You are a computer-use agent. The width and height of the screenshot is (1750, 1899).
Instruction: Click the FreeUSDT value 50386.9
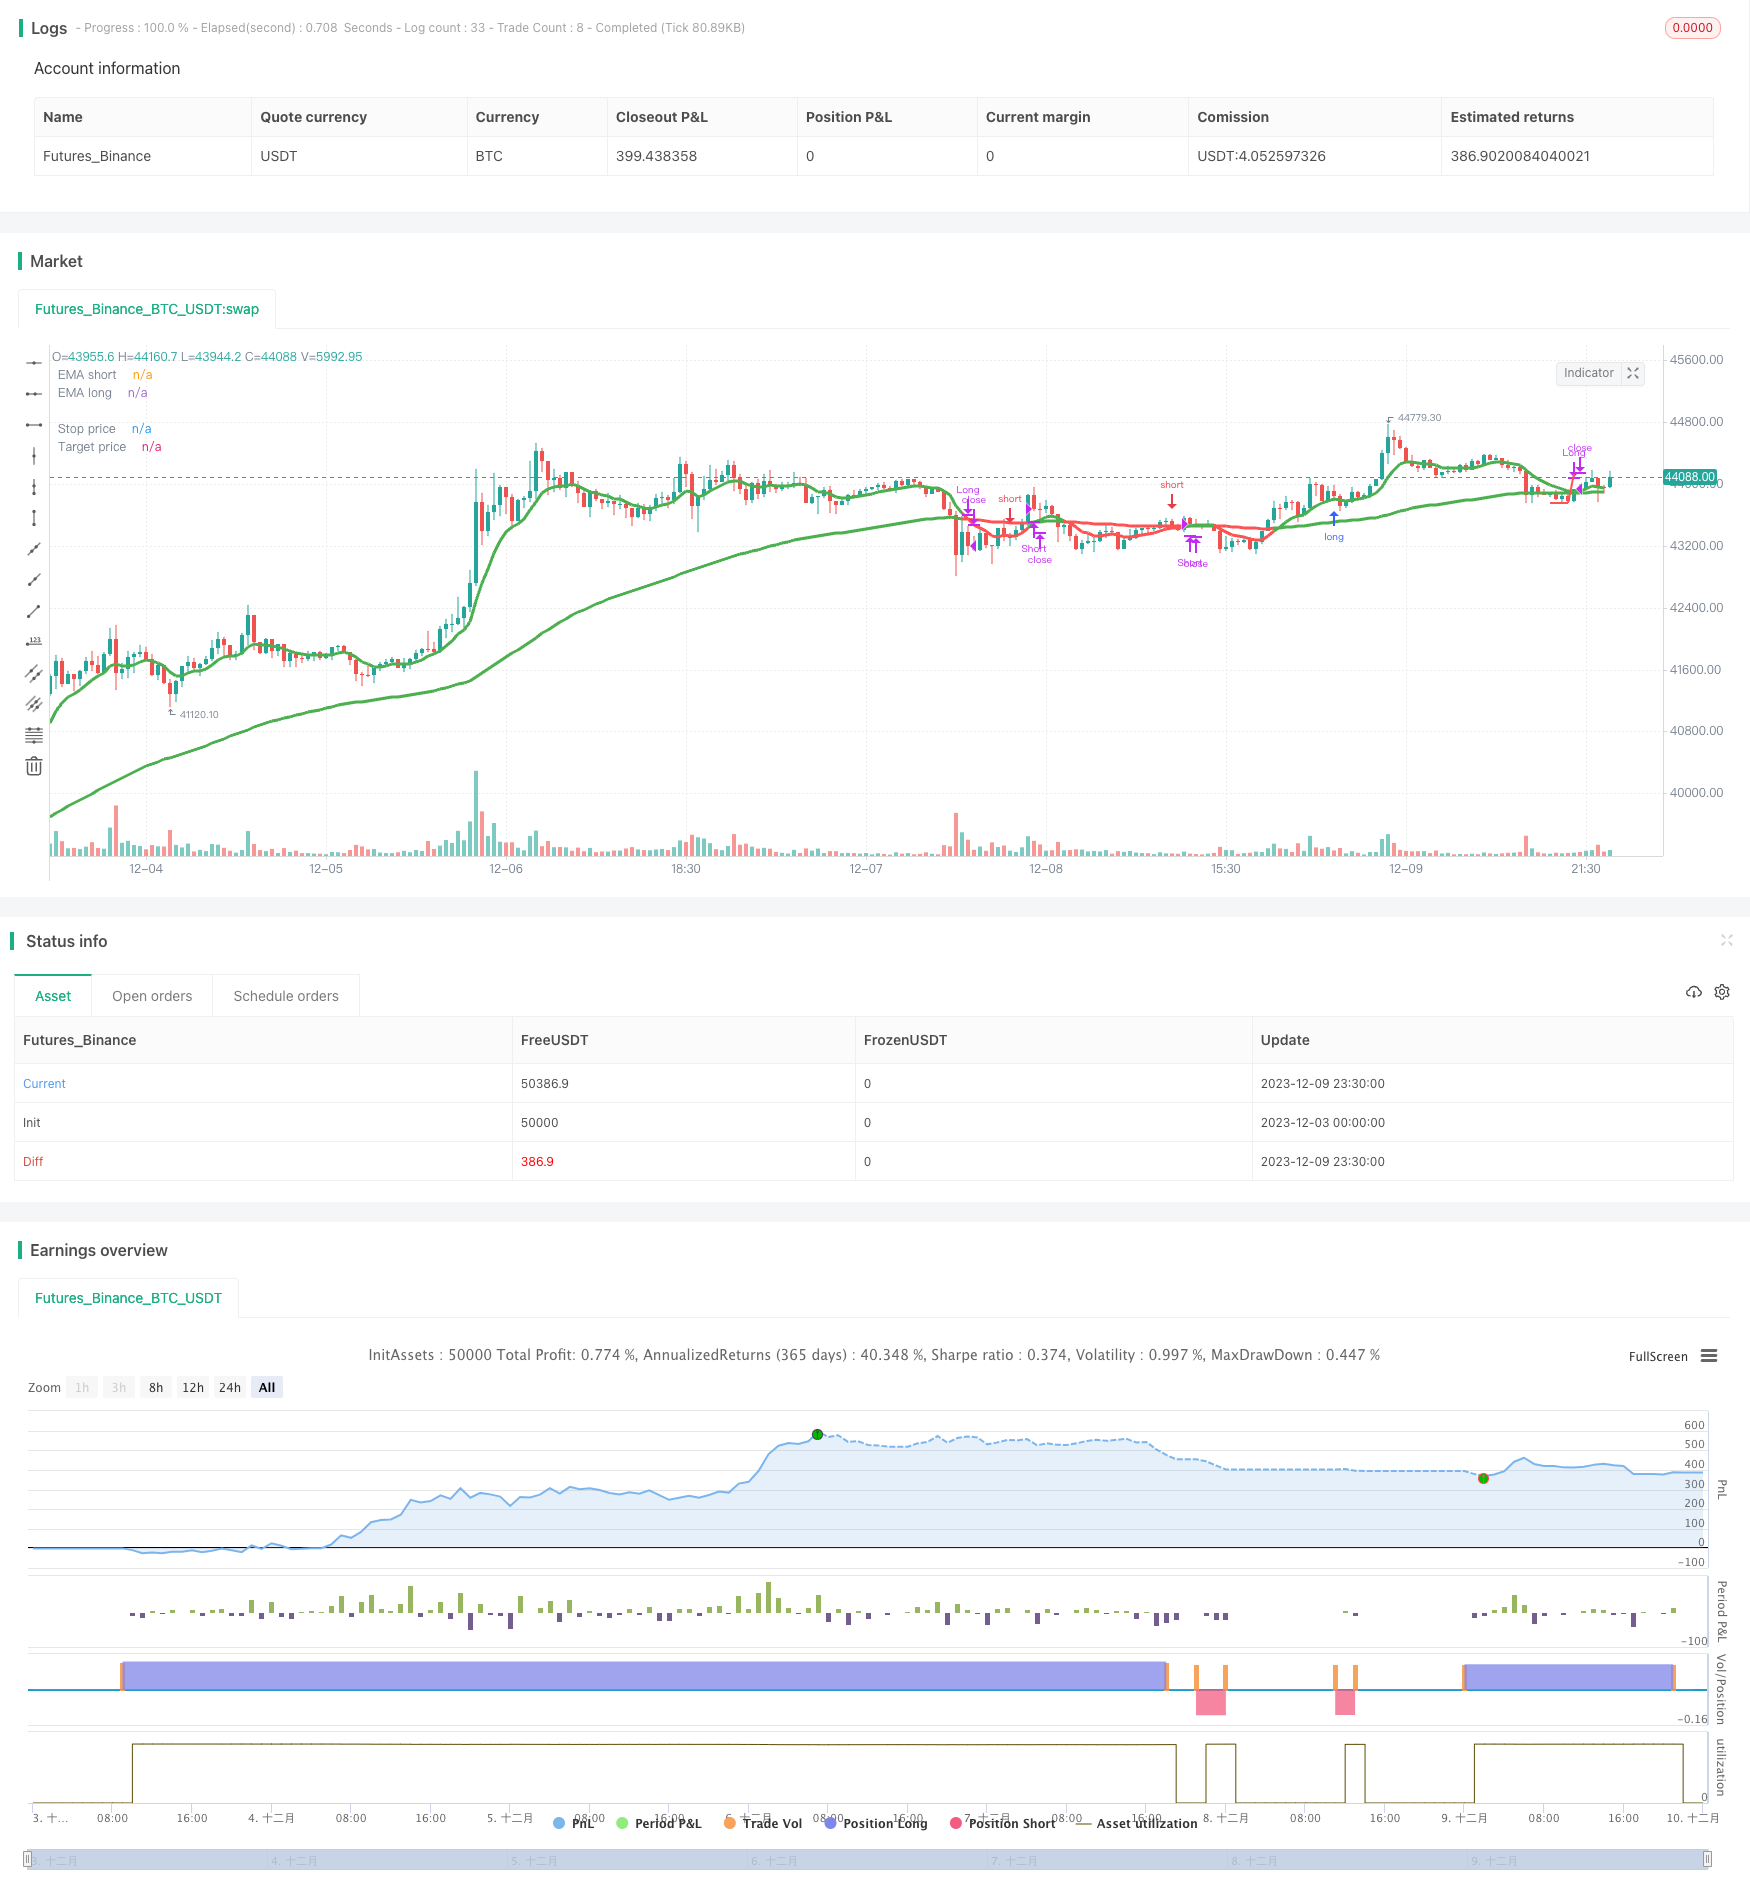(545, 1083)
